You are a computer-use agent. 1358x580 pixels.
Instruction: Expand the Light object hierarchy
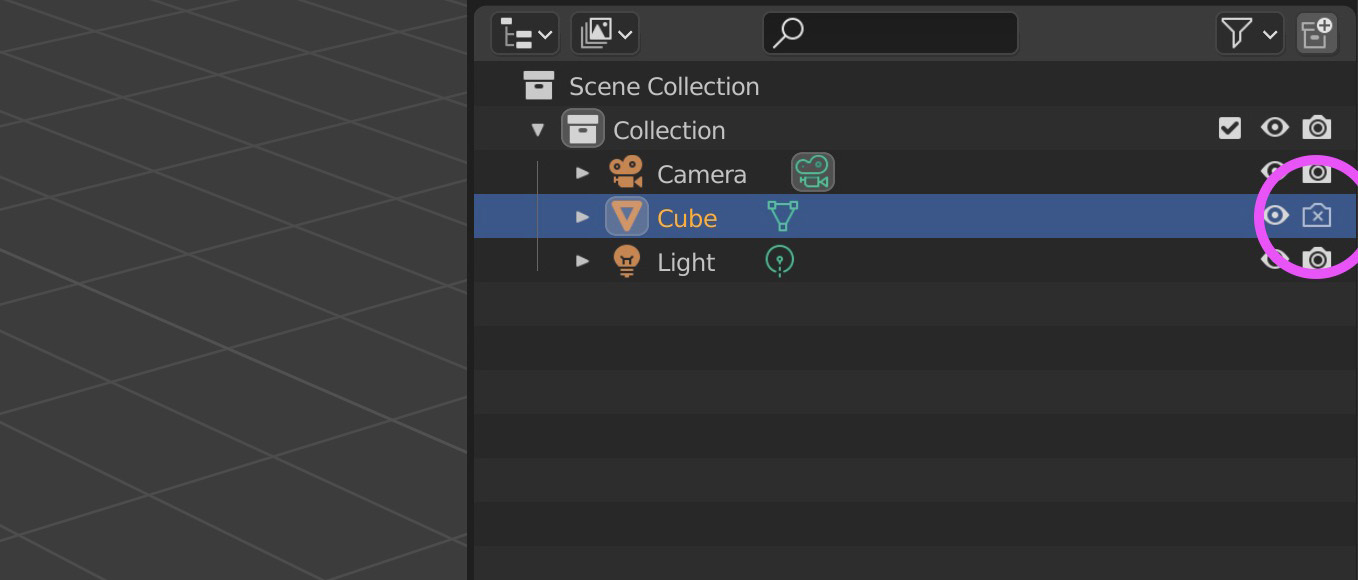coord(583,261)
